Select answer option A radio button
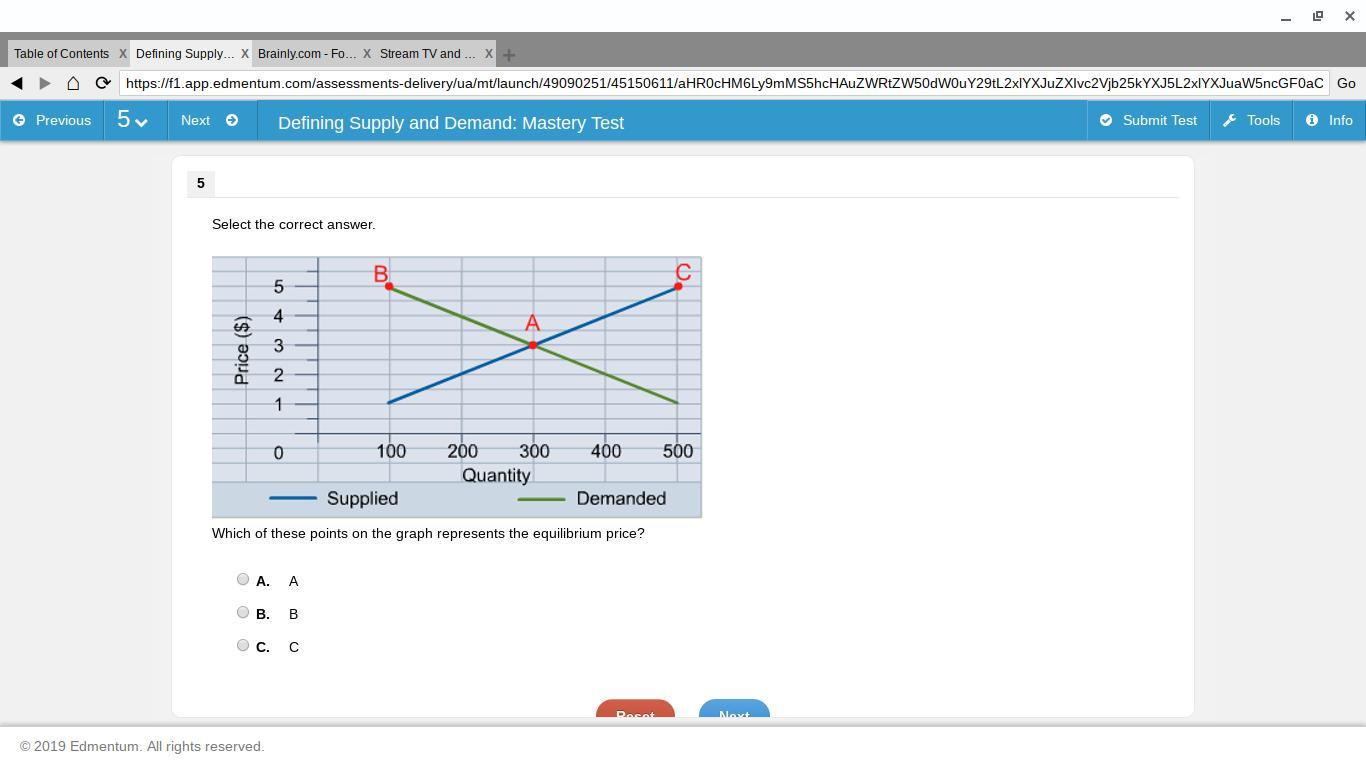This screenshot has width=1366, height=768. pos(243,579)
